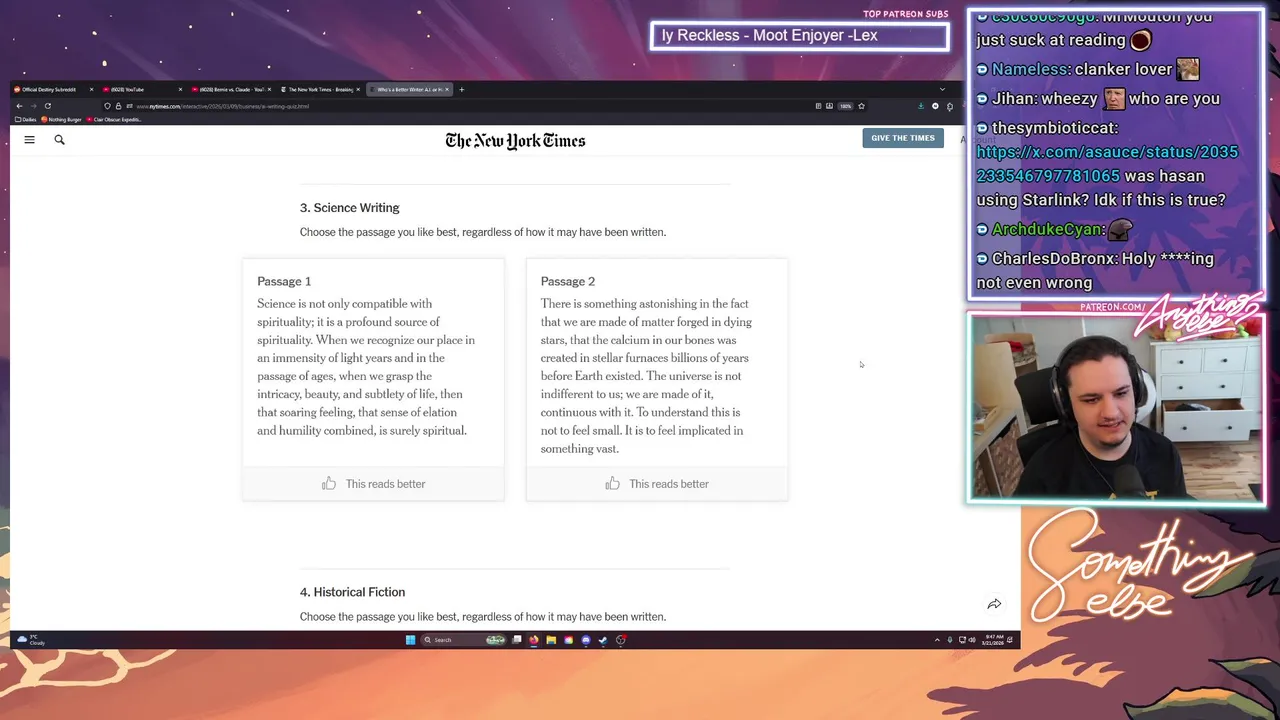Switch to Official Destiny Subreddit tab
Screen dimensions: 1280x720
click(x=50, y=90)
